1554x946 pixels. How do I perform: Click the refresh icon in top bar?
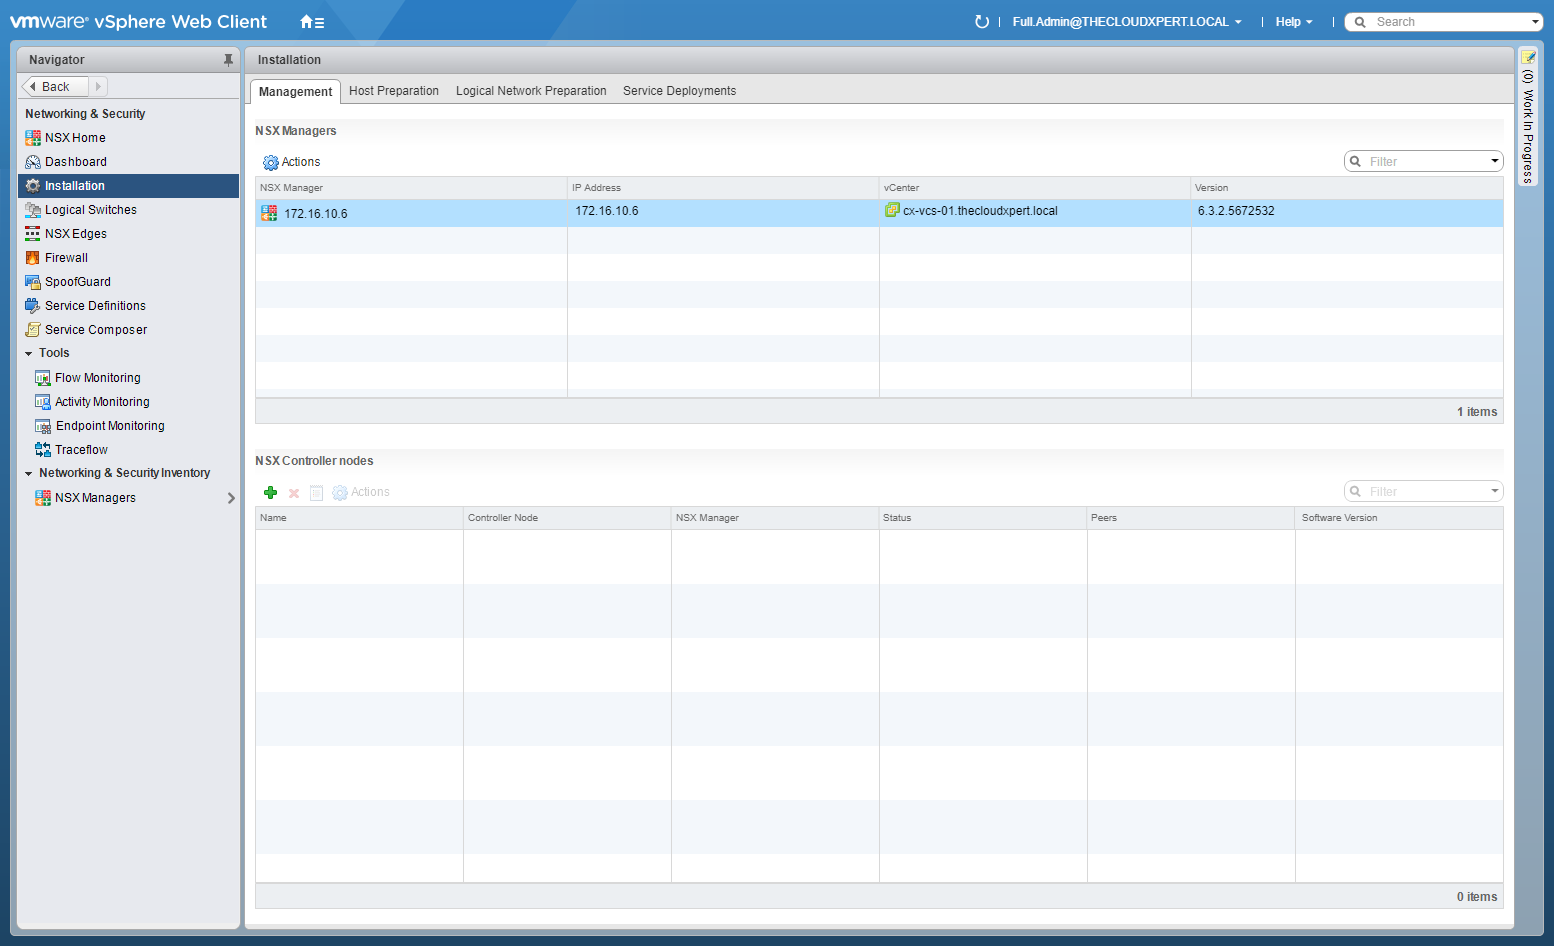point(981,22)
